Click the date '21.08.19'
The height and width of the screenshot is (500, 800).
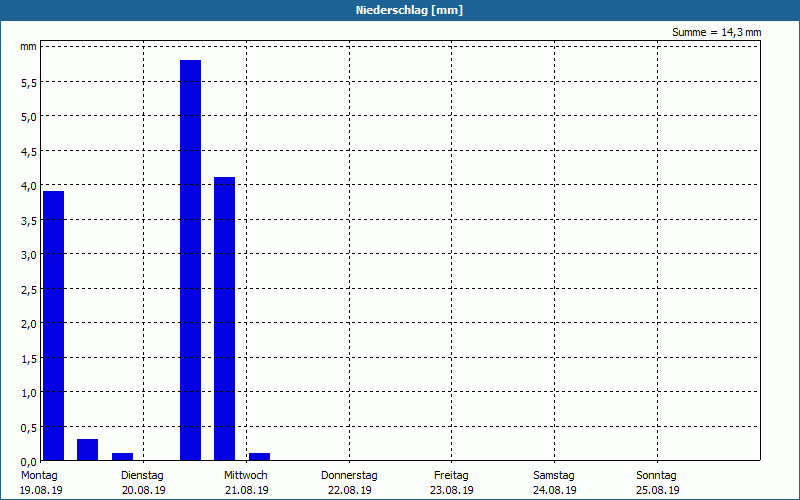coord(246,490)
